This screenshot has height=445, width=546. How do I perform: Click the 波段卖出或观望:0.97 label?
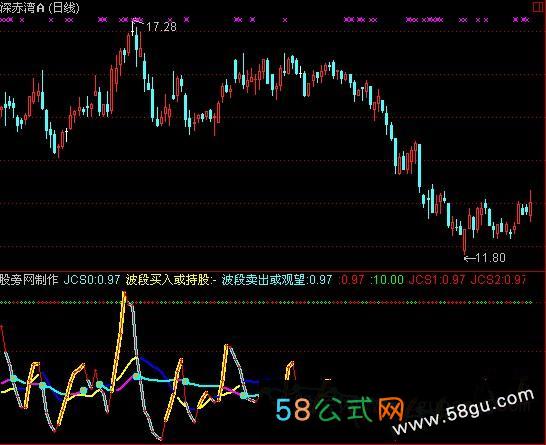pyautogui.click(x=277, y=280)
